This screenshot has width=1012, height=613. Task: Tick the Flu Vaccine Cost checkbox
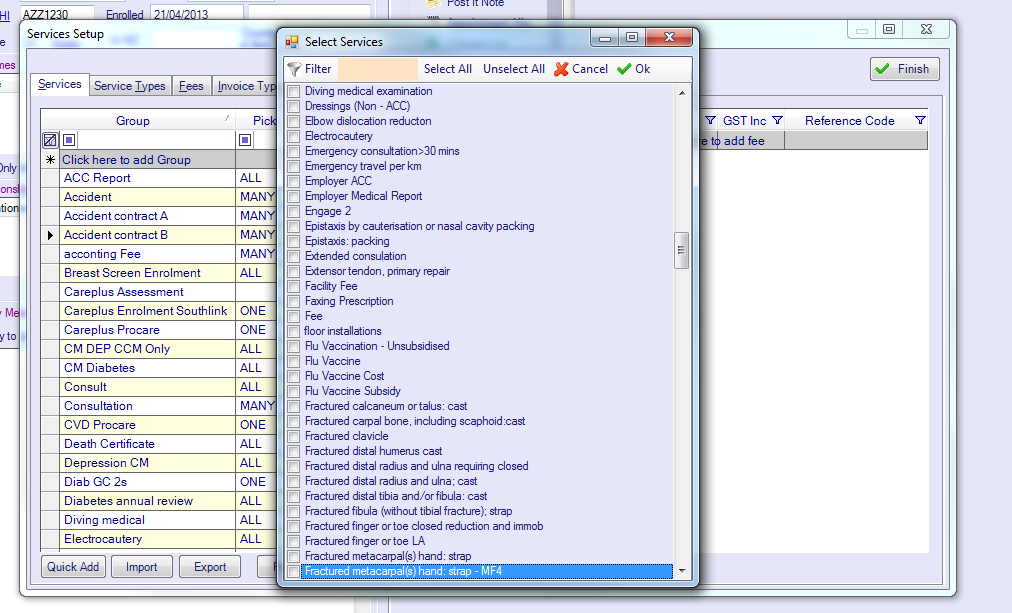pos(294,376)
